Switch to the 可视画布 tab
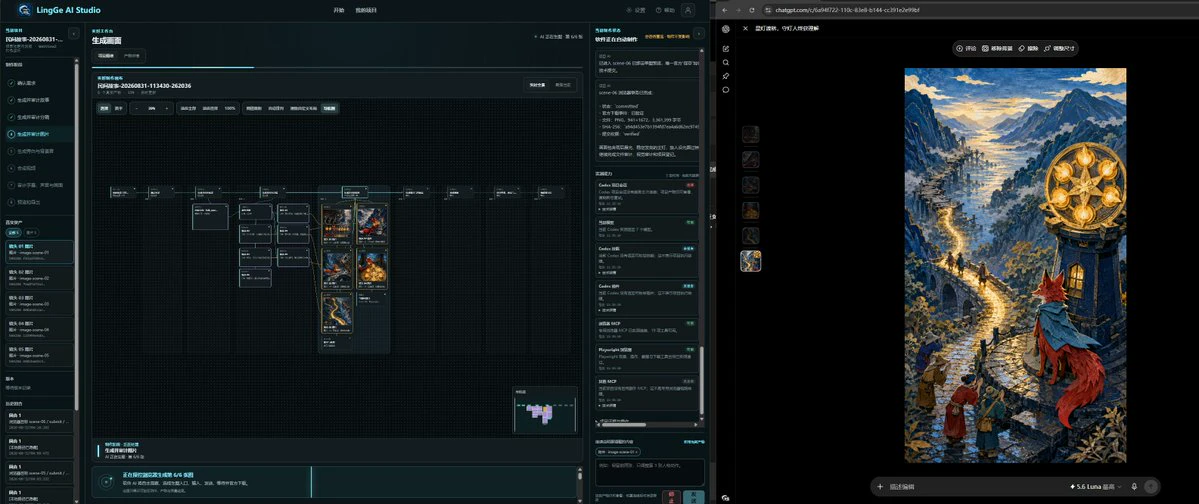Viewport: 1199px width, 504px height. tap(106, 56)
